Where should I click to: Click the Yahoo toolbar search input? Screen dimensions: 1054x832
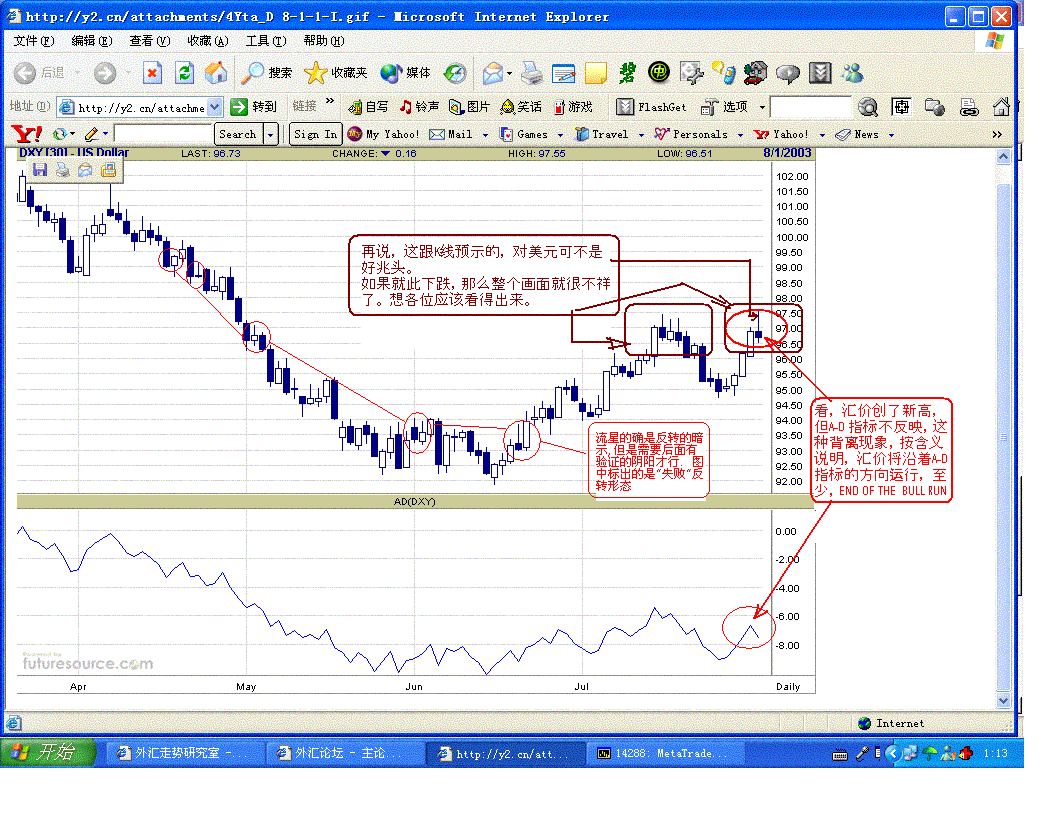162,134
